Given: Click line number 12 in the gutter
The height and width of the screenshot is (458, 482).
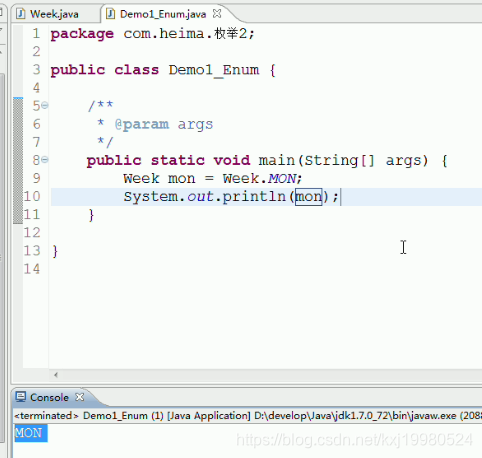Looking at the screenshot, I should pos(32,232).
